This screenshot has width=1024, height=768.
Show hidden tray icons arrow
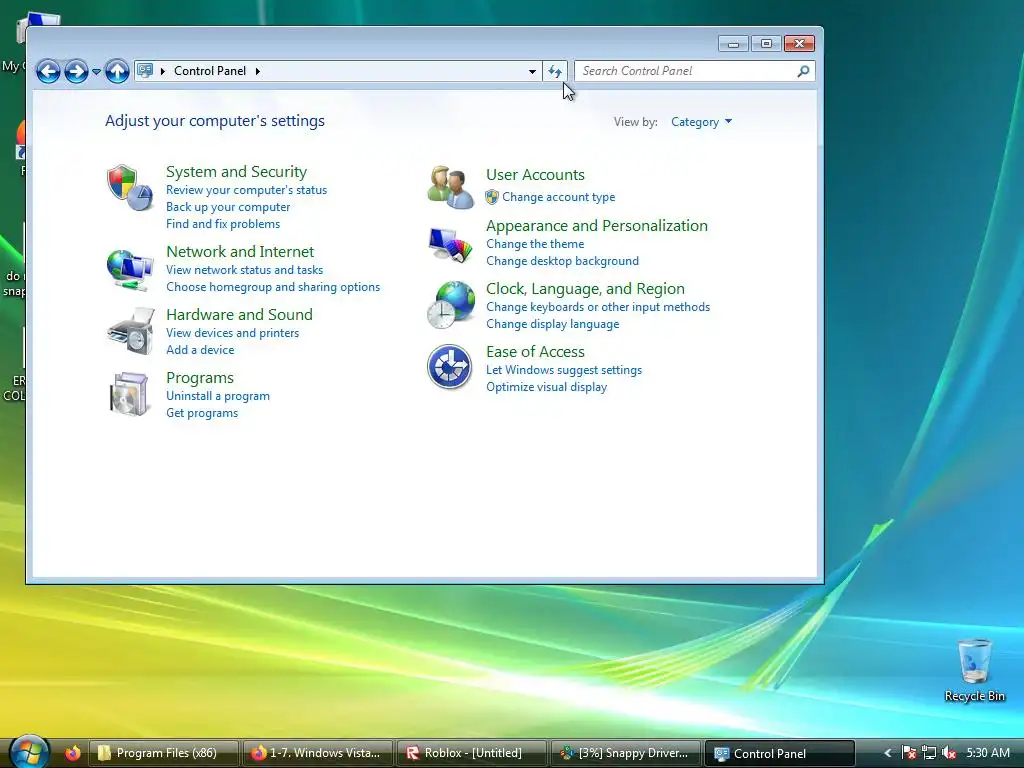888,753
